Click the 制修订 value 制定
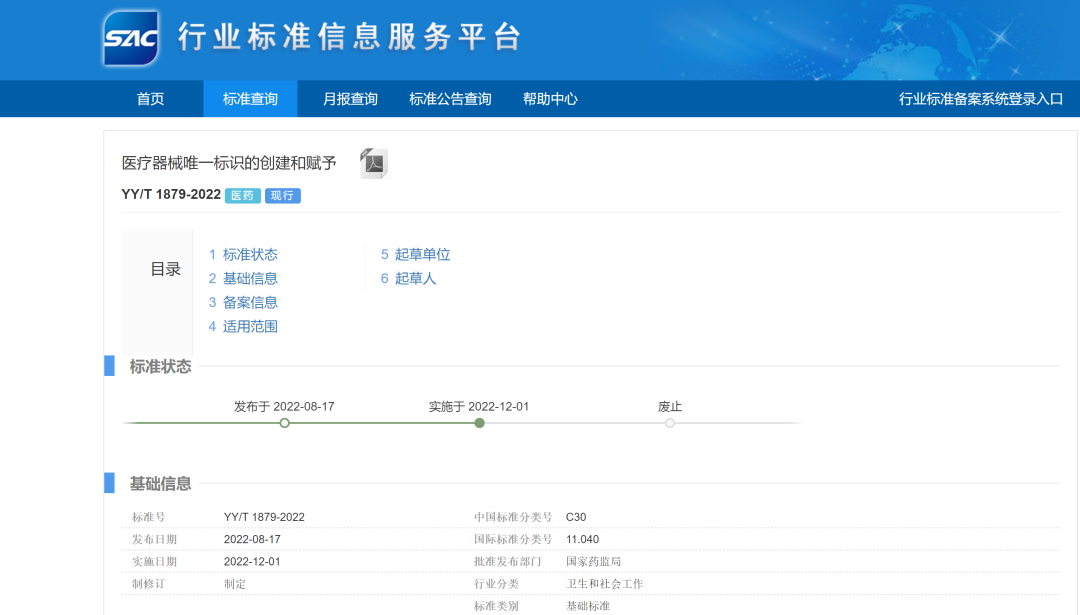The image size is (1080, 615). point(235,584)
